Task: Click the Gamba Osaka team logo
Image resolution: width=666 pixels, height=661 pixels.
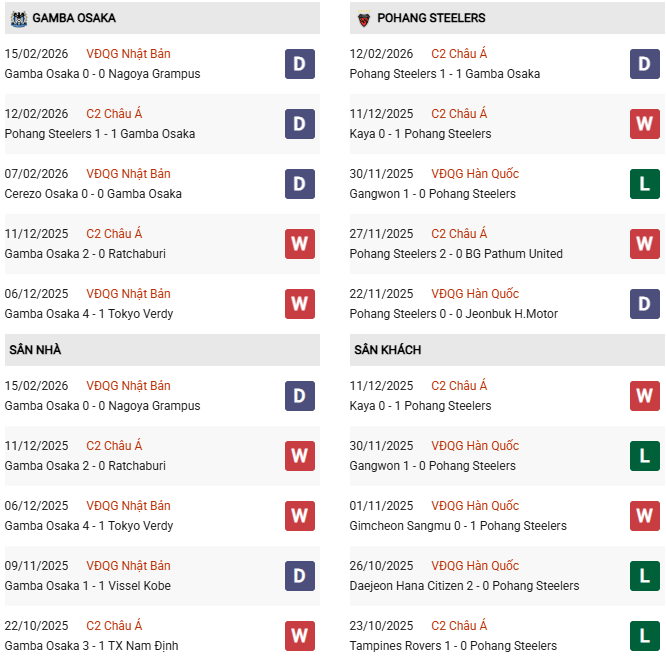Action: click(x=17, y=18)
